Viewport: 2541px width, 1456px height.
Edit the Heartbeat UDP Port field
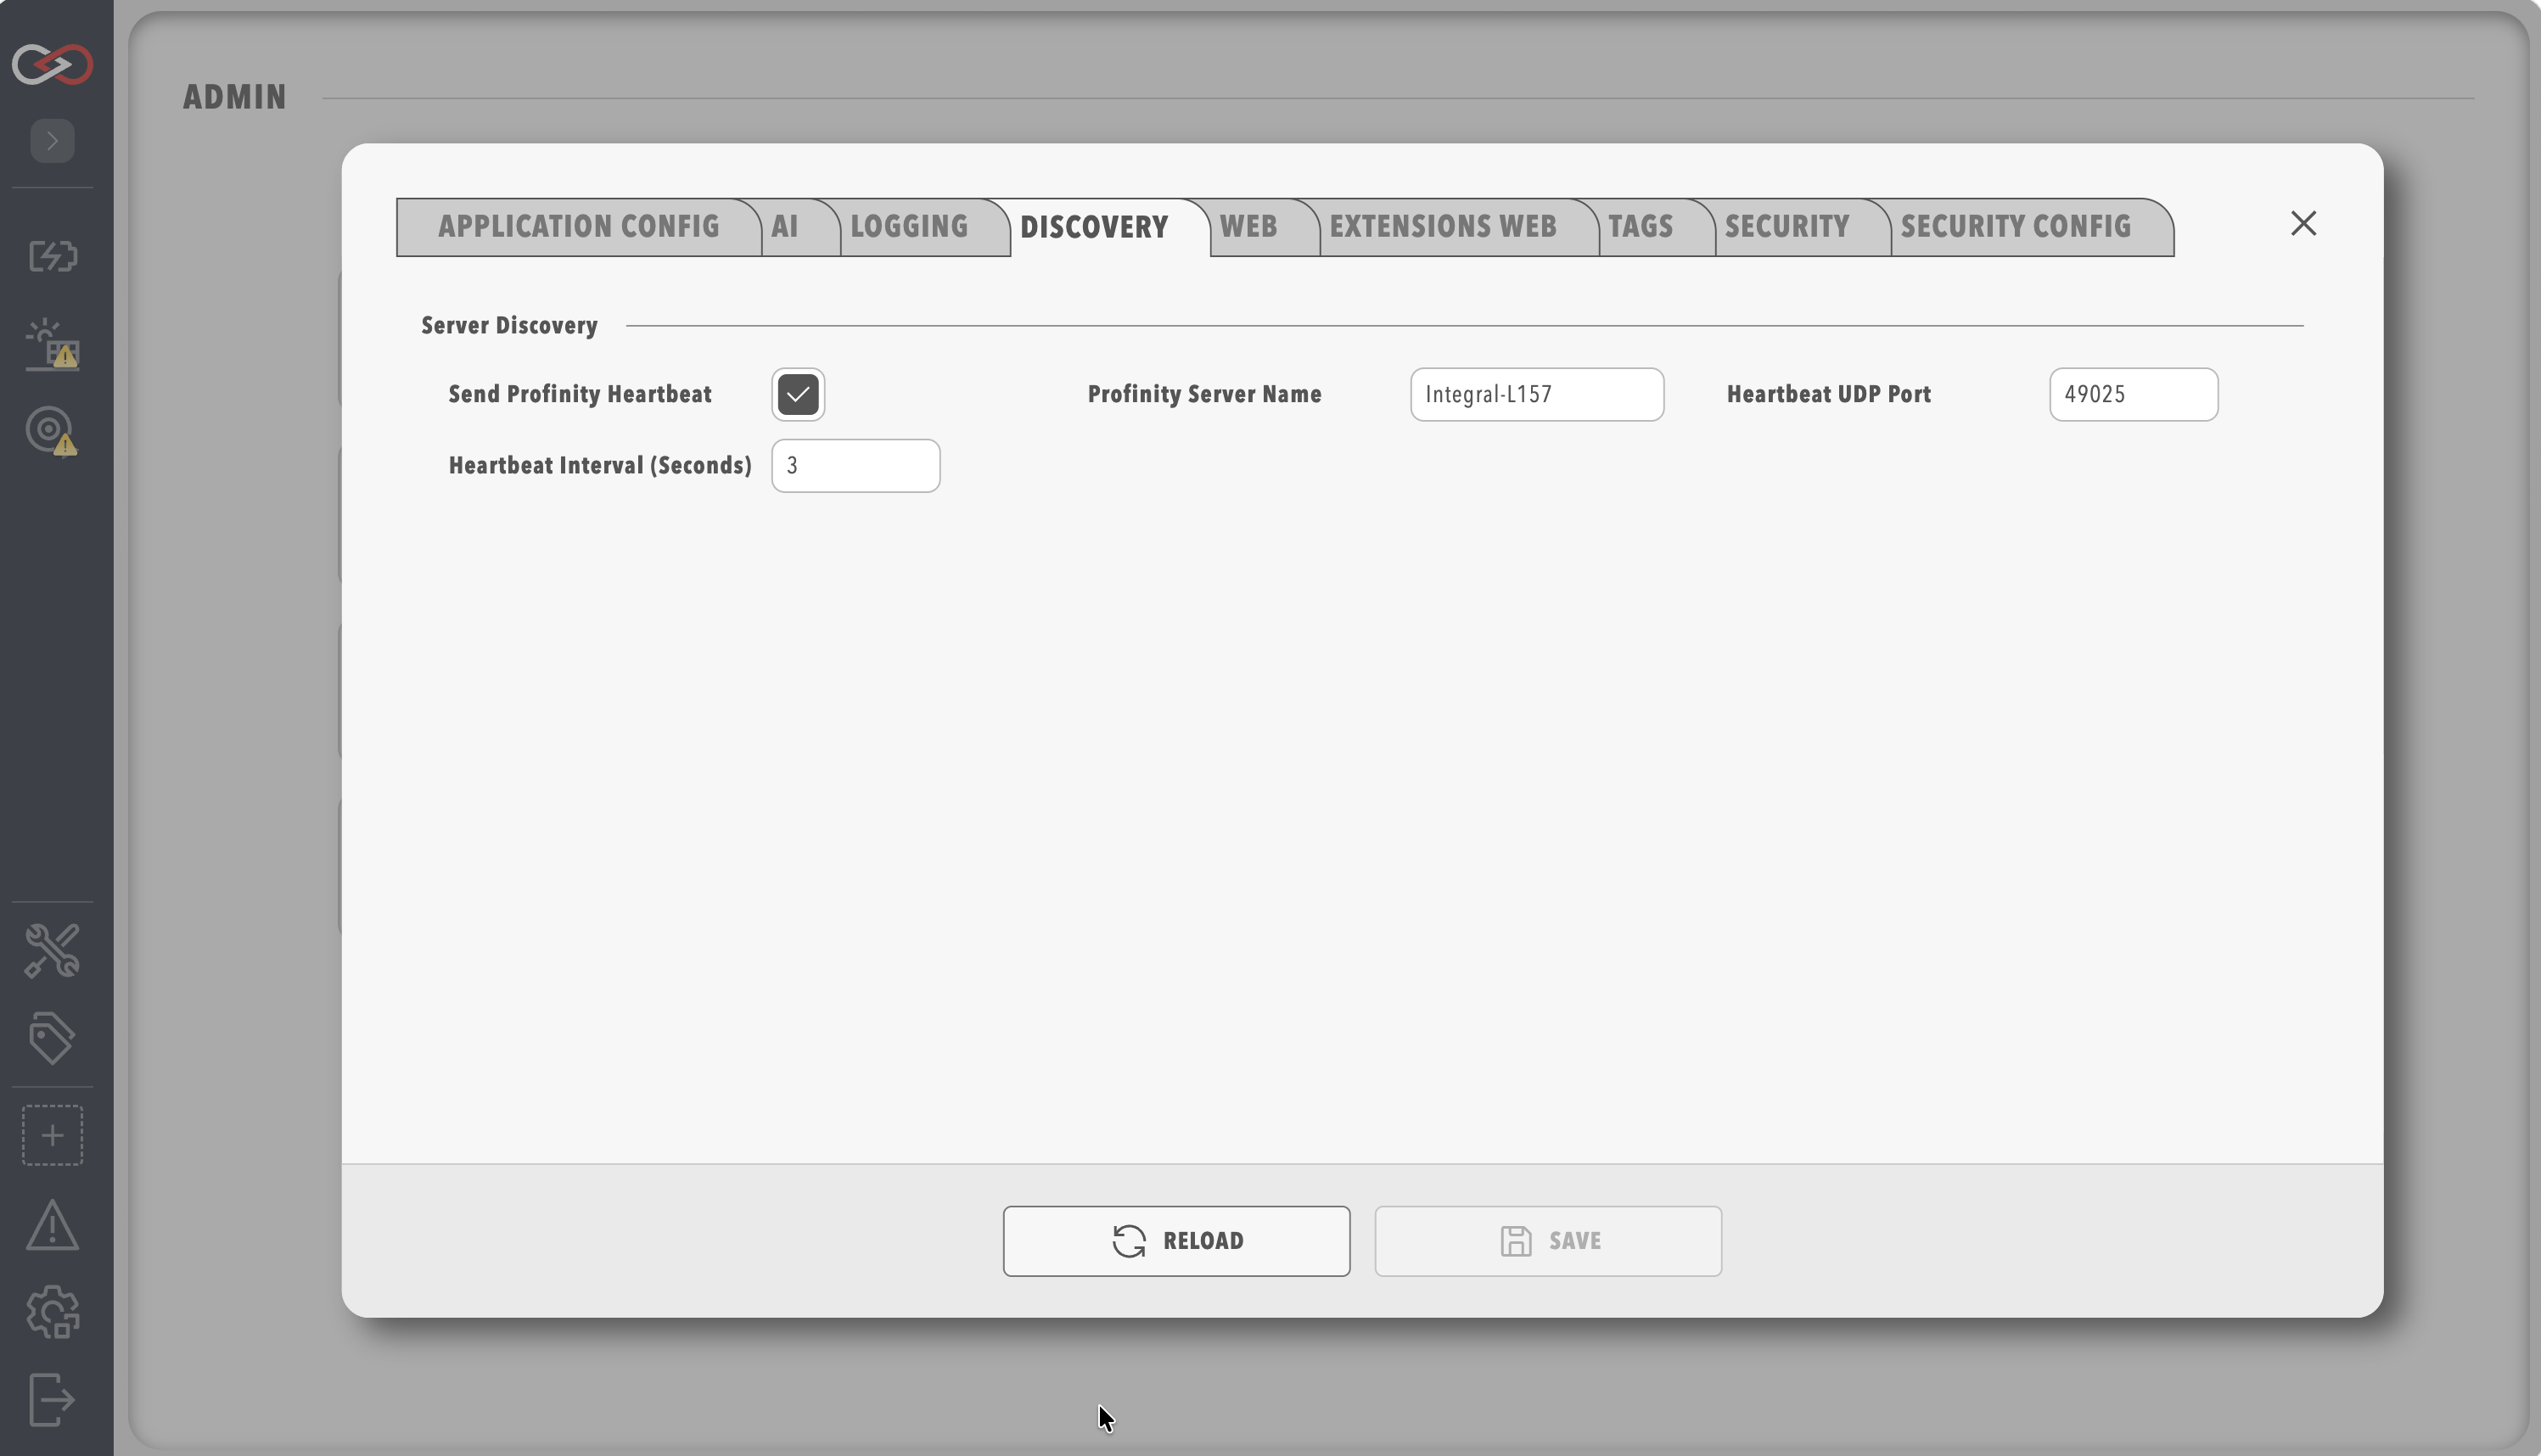[x=2133, y=394]
